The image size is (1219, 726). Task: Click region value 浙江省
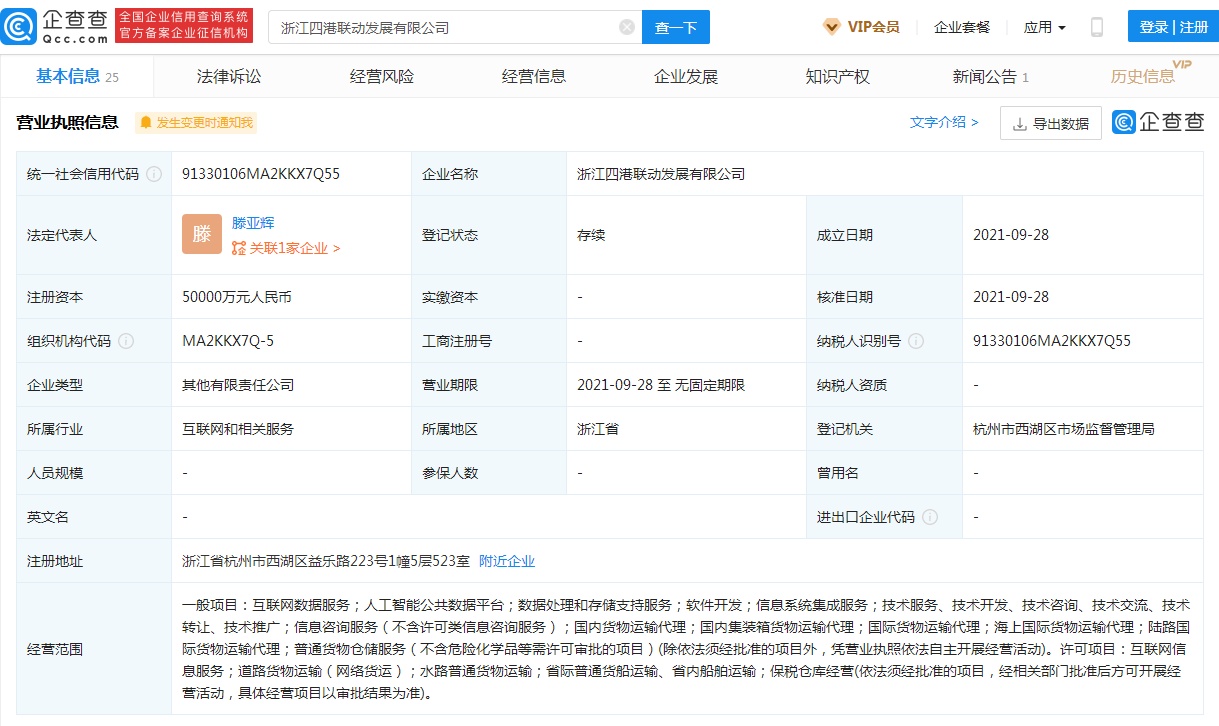pyautogui.click(x=598, y=429)
